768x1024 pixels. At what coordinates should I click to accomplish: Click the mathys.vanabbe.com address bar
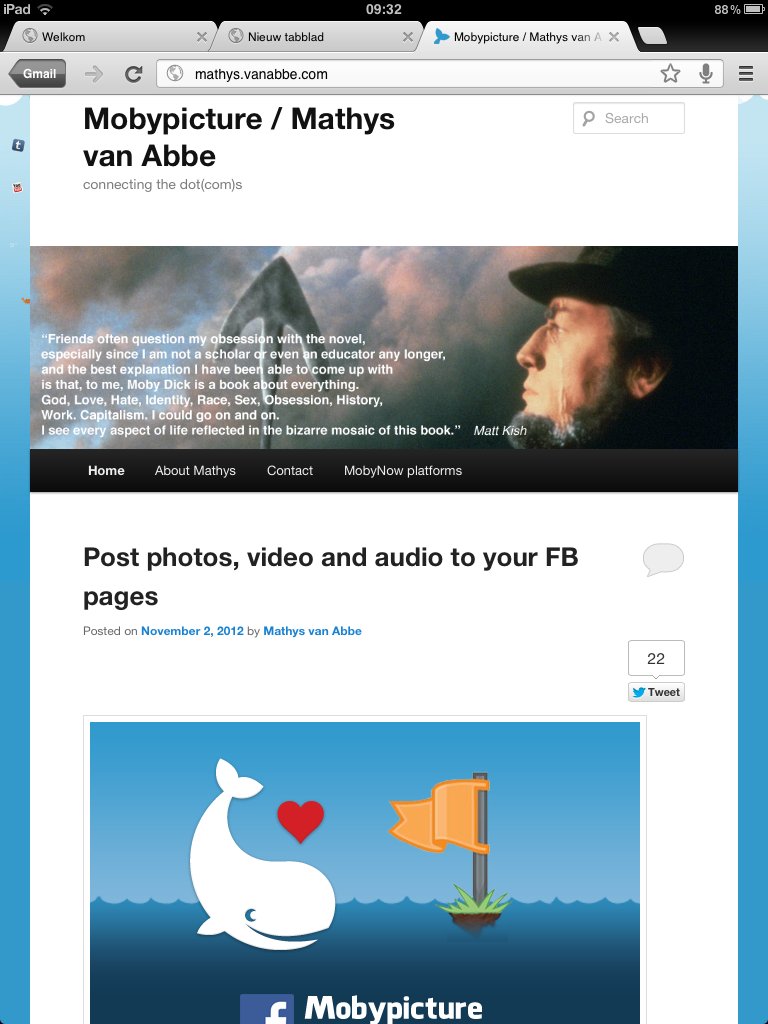point(413,74)
